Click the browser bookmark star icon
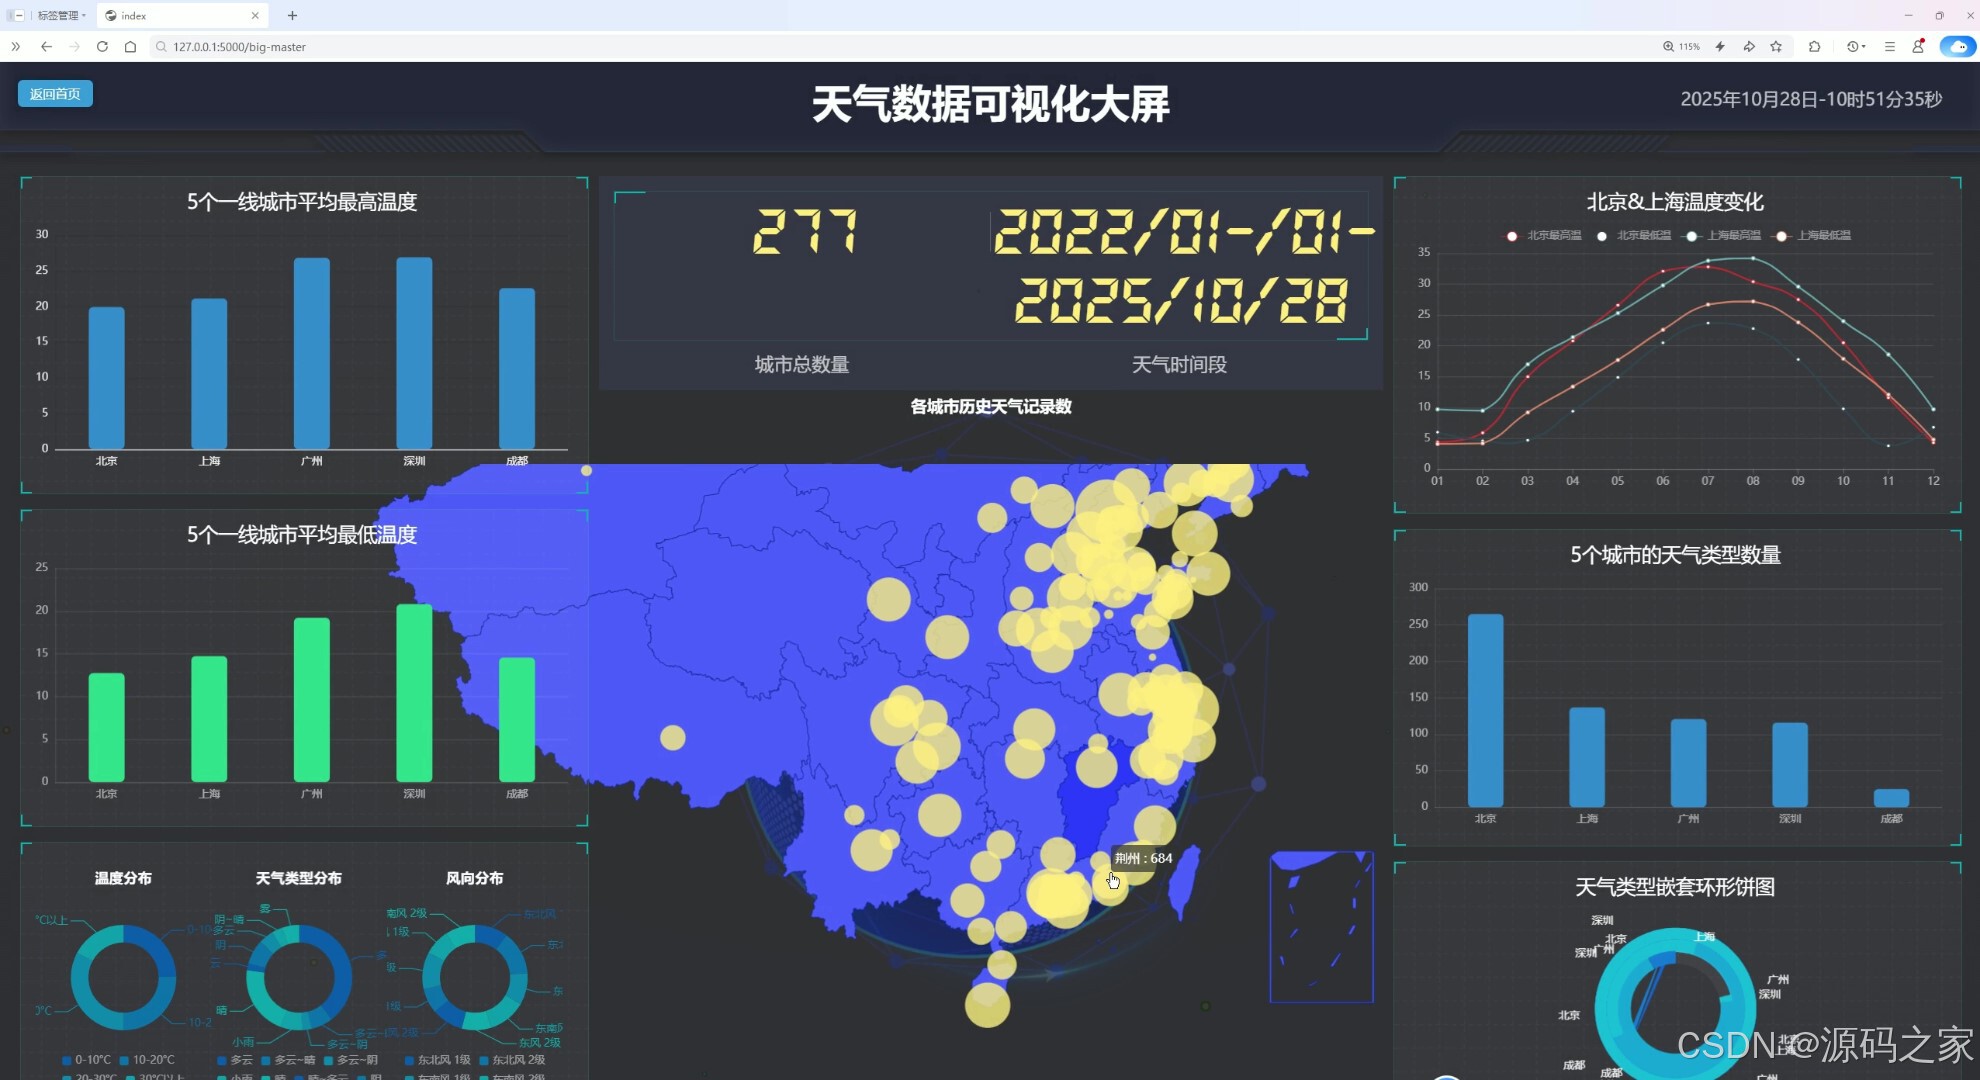 (1776, 46)
